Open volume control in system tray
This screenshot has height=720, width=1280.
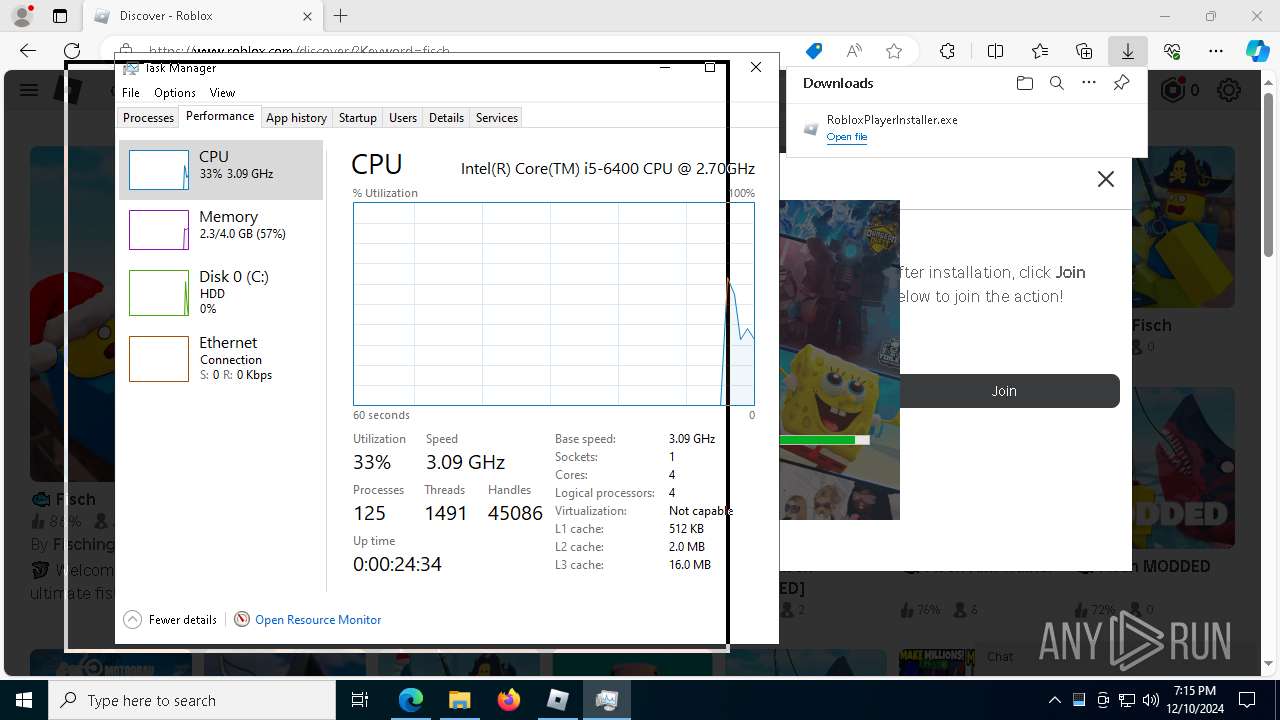tap(1150, 700)
